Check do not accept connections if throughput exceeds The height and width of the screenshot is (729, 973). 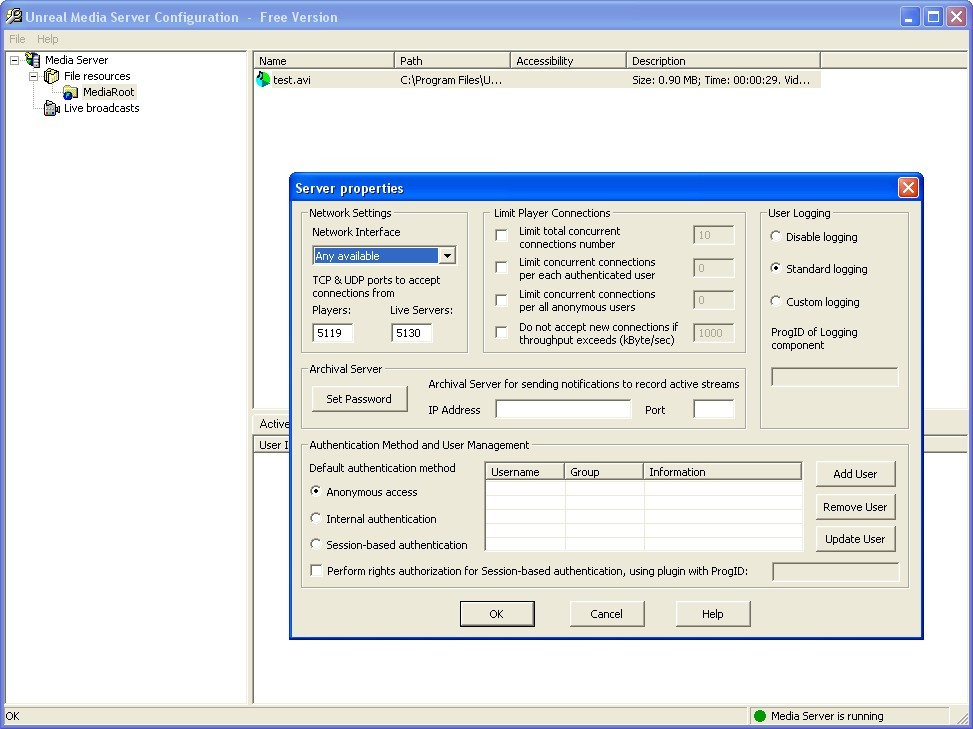501,332
